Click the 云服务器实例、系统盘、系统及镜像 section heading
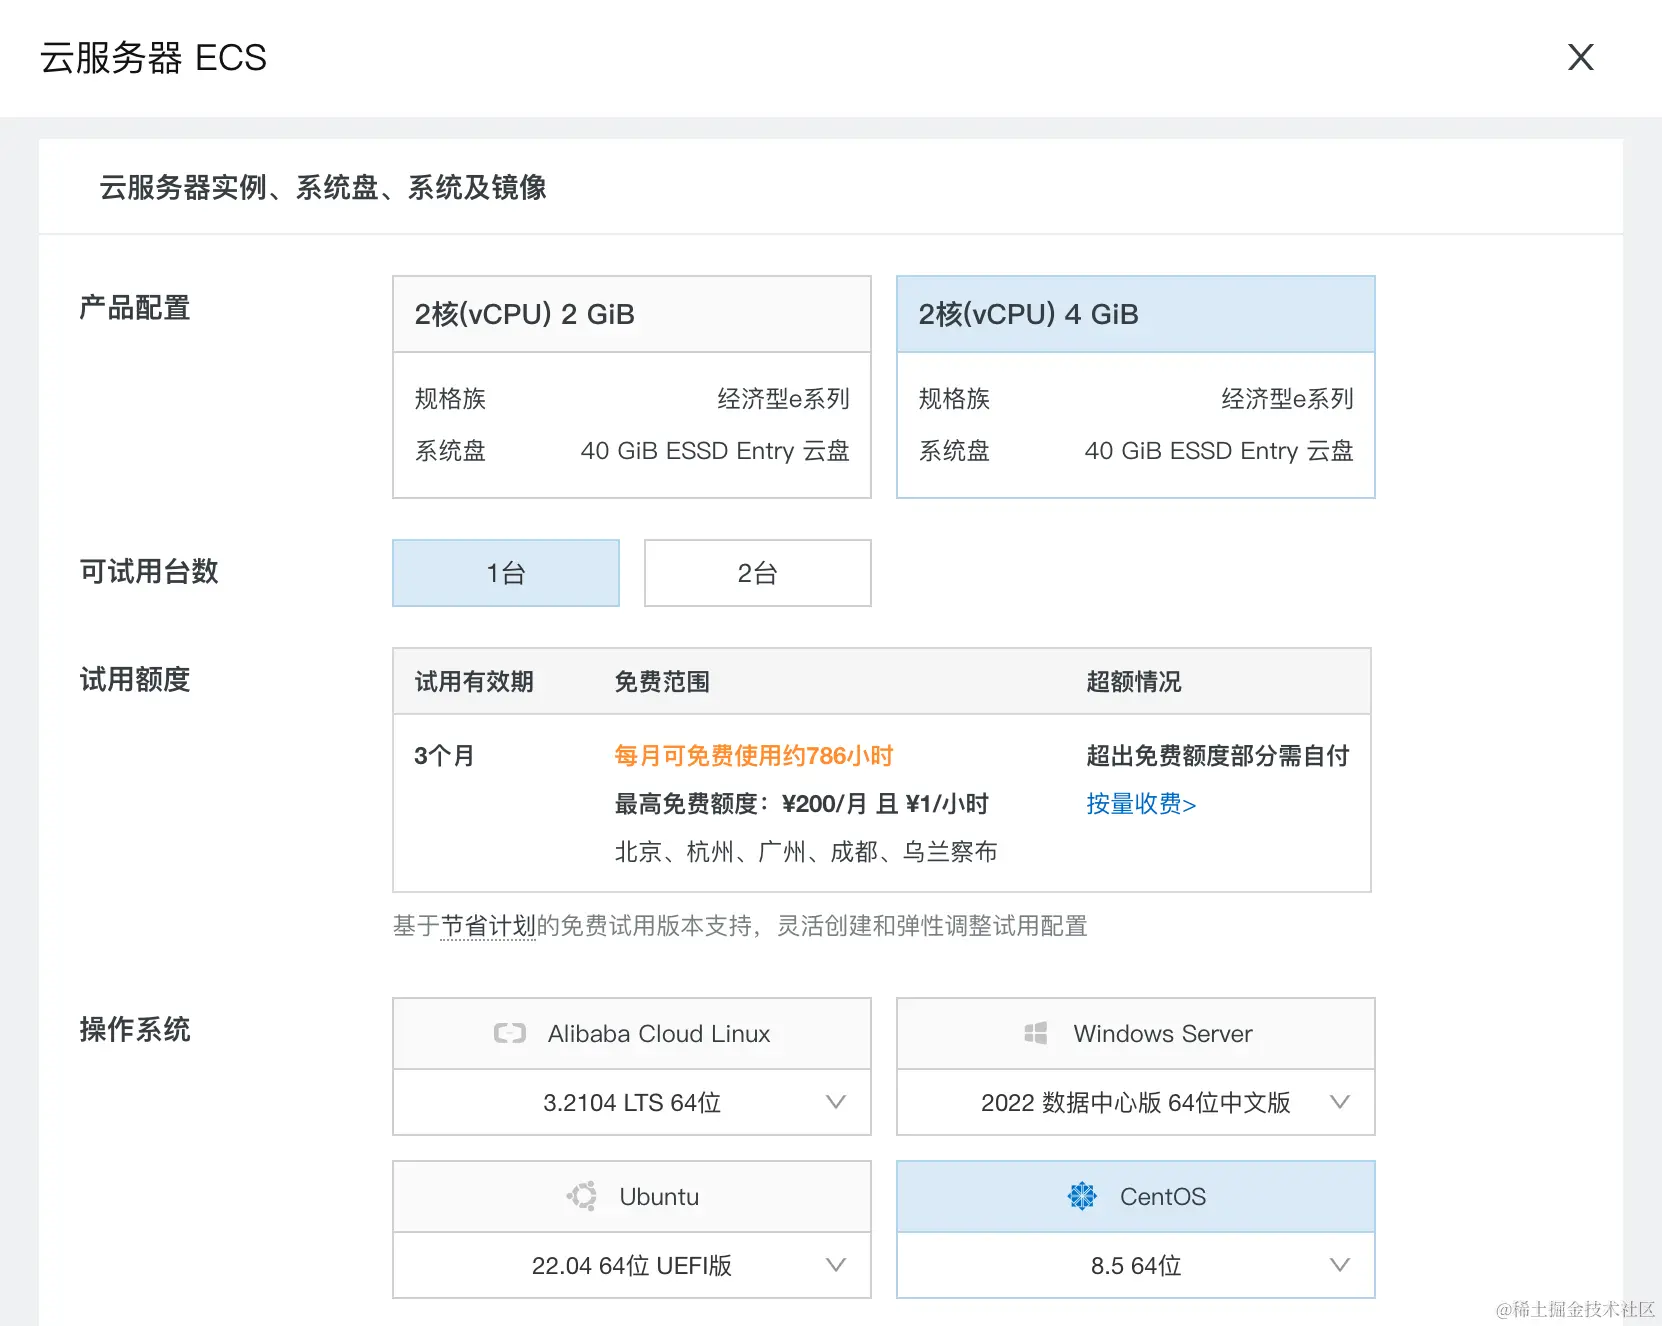The width and height of the screenshot is (1662, 1326). coord(323,187)
